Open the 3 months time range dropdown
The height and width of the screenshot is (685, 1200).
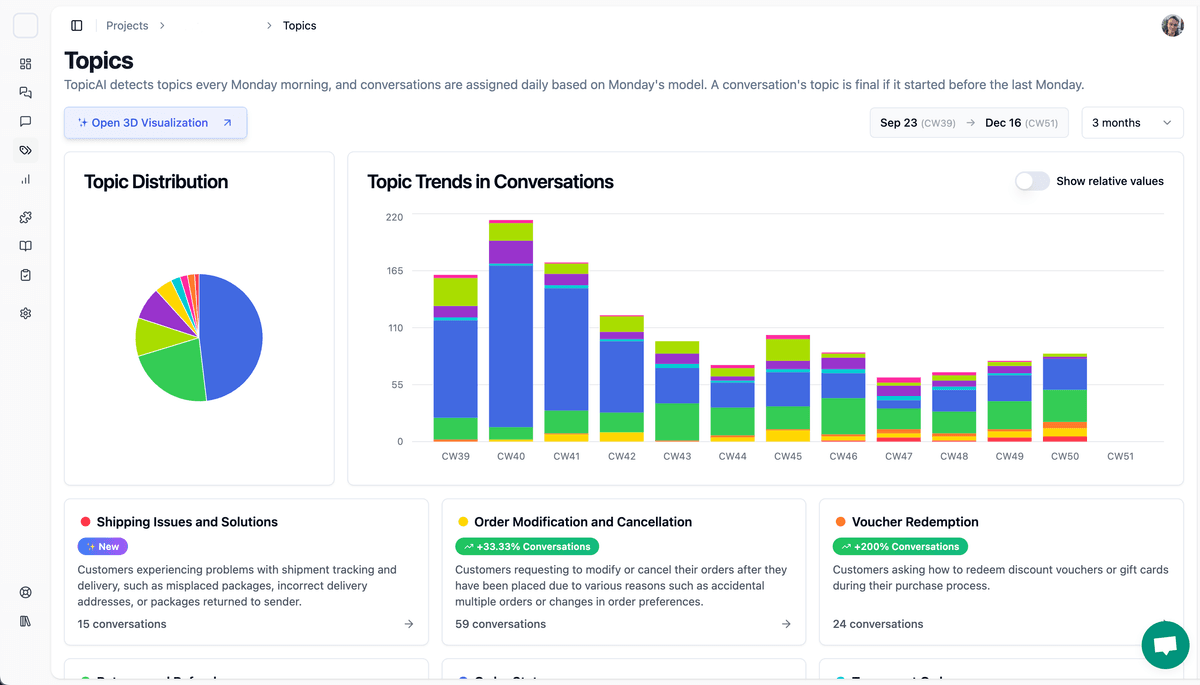pos(1131,123)
